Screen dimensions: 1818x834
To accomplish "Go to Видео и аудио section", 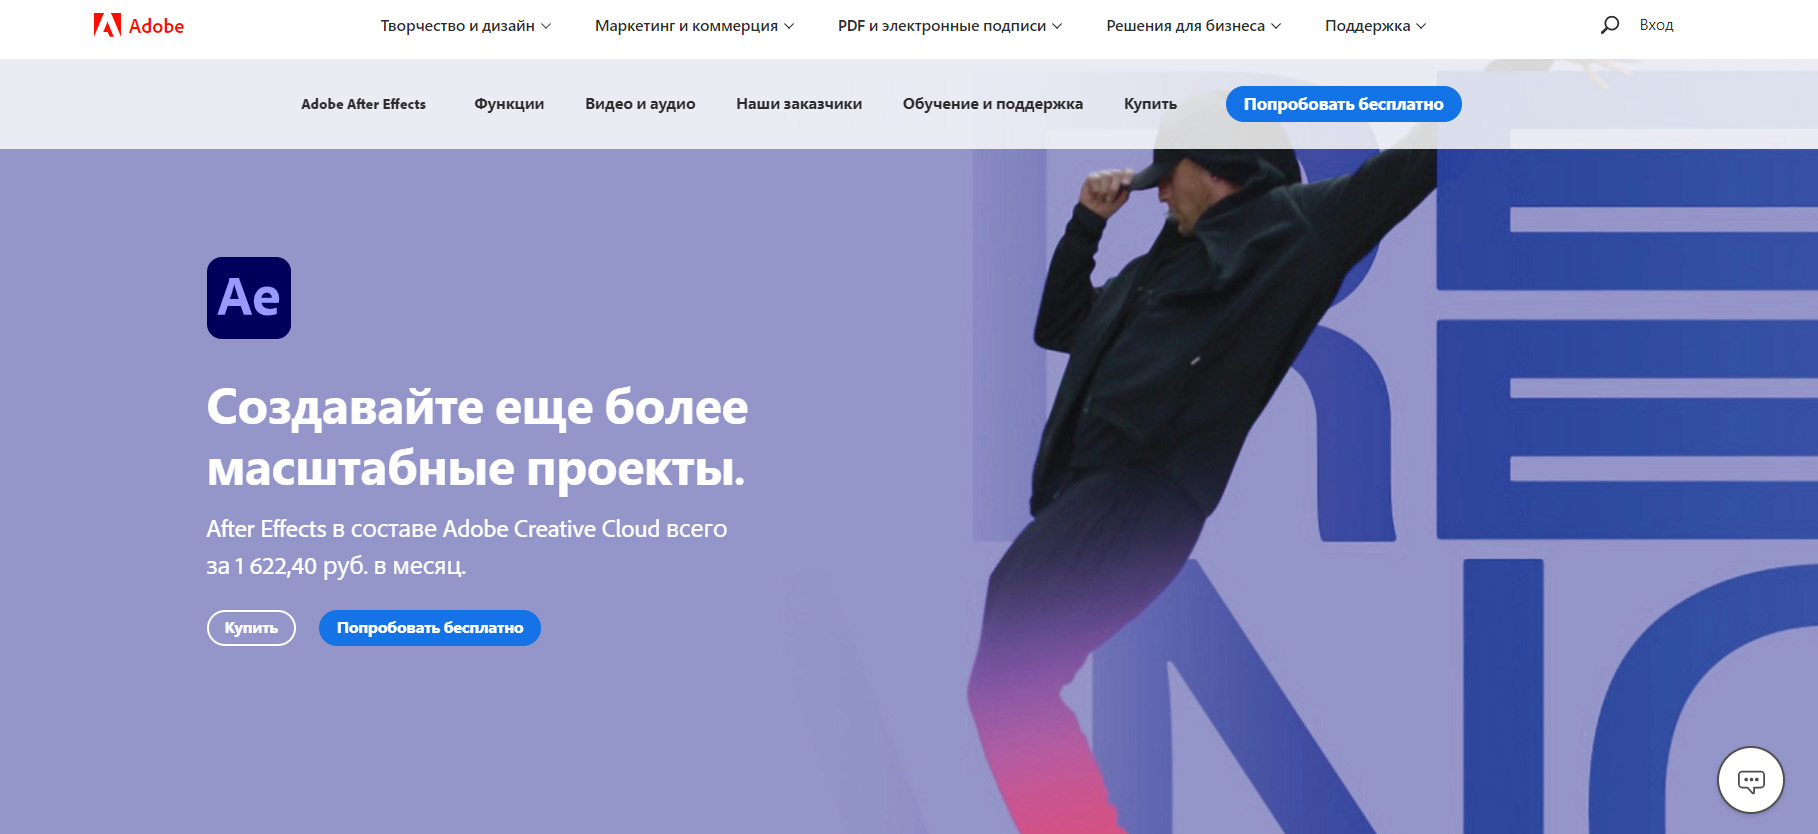I will point(640,104).
